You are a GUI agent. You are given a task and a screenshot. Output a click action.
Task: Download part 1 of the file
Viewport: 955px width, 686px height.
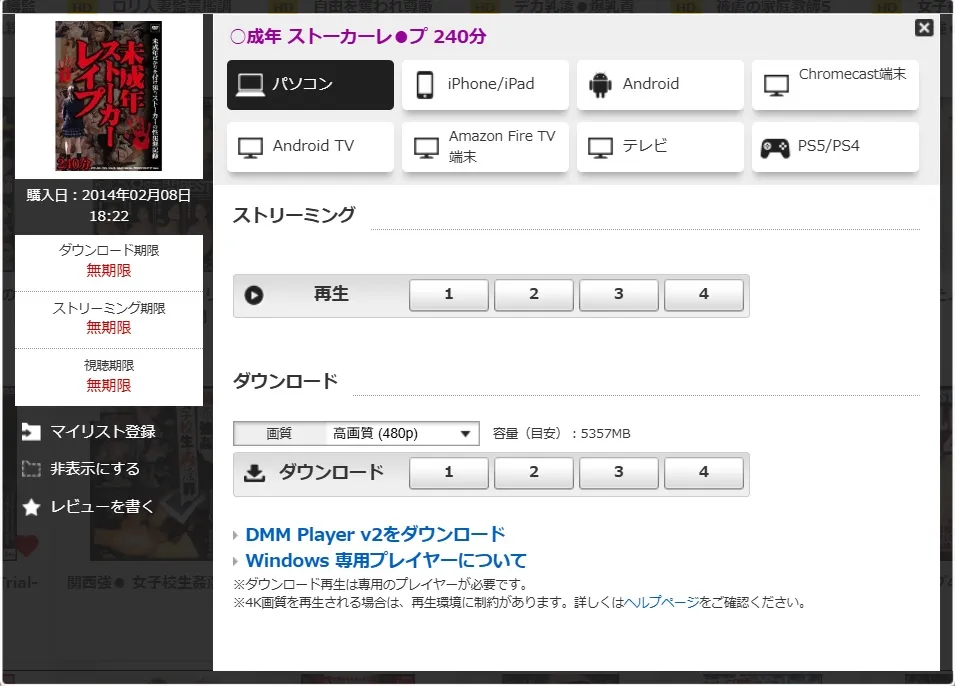click(x=449, y=473)
